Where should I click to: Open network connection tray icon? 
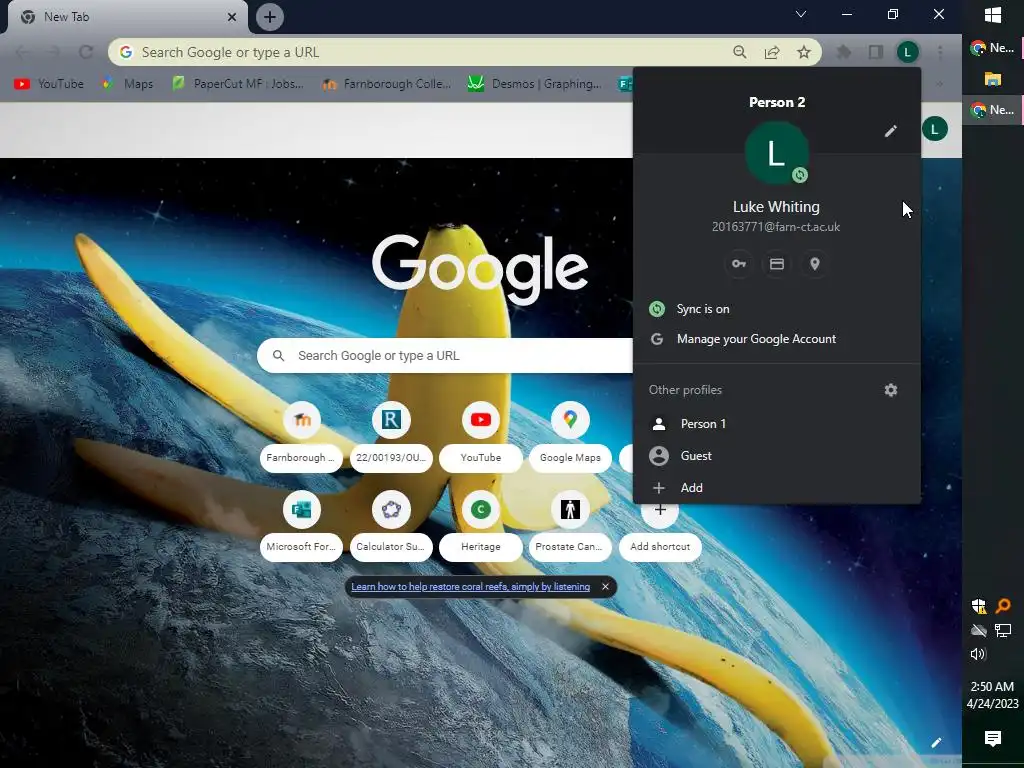pyautogui.click(x=1003, y=630)
